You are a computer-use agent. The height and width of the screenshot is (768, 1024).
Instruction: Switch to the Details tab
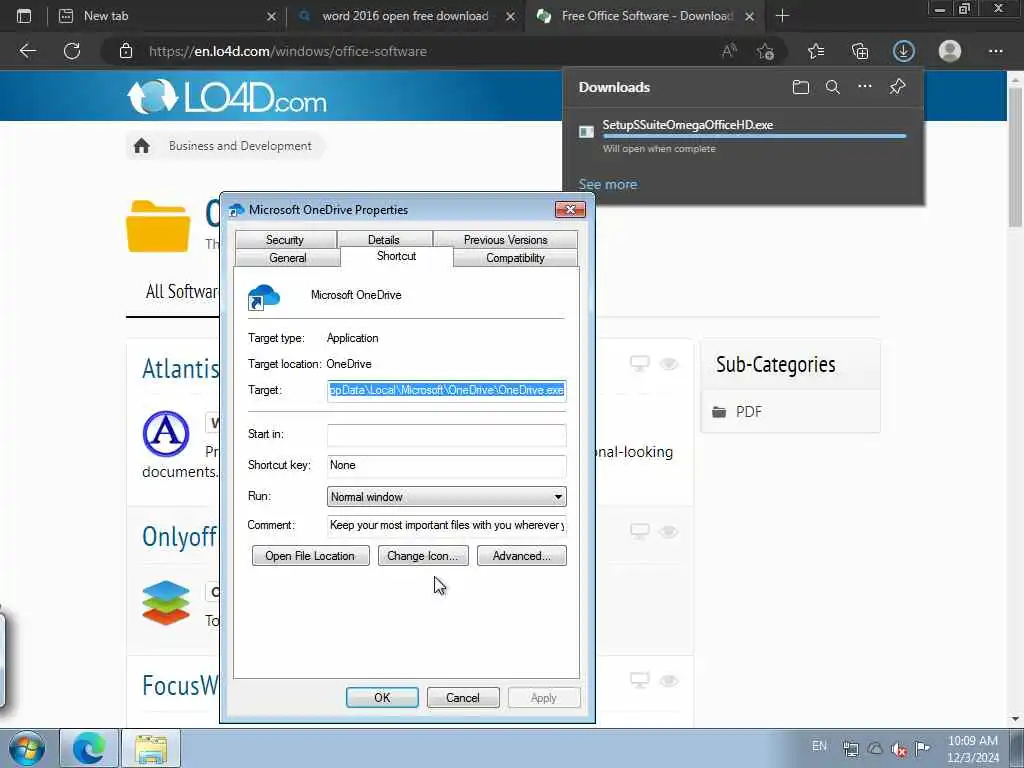click(383, 240)
